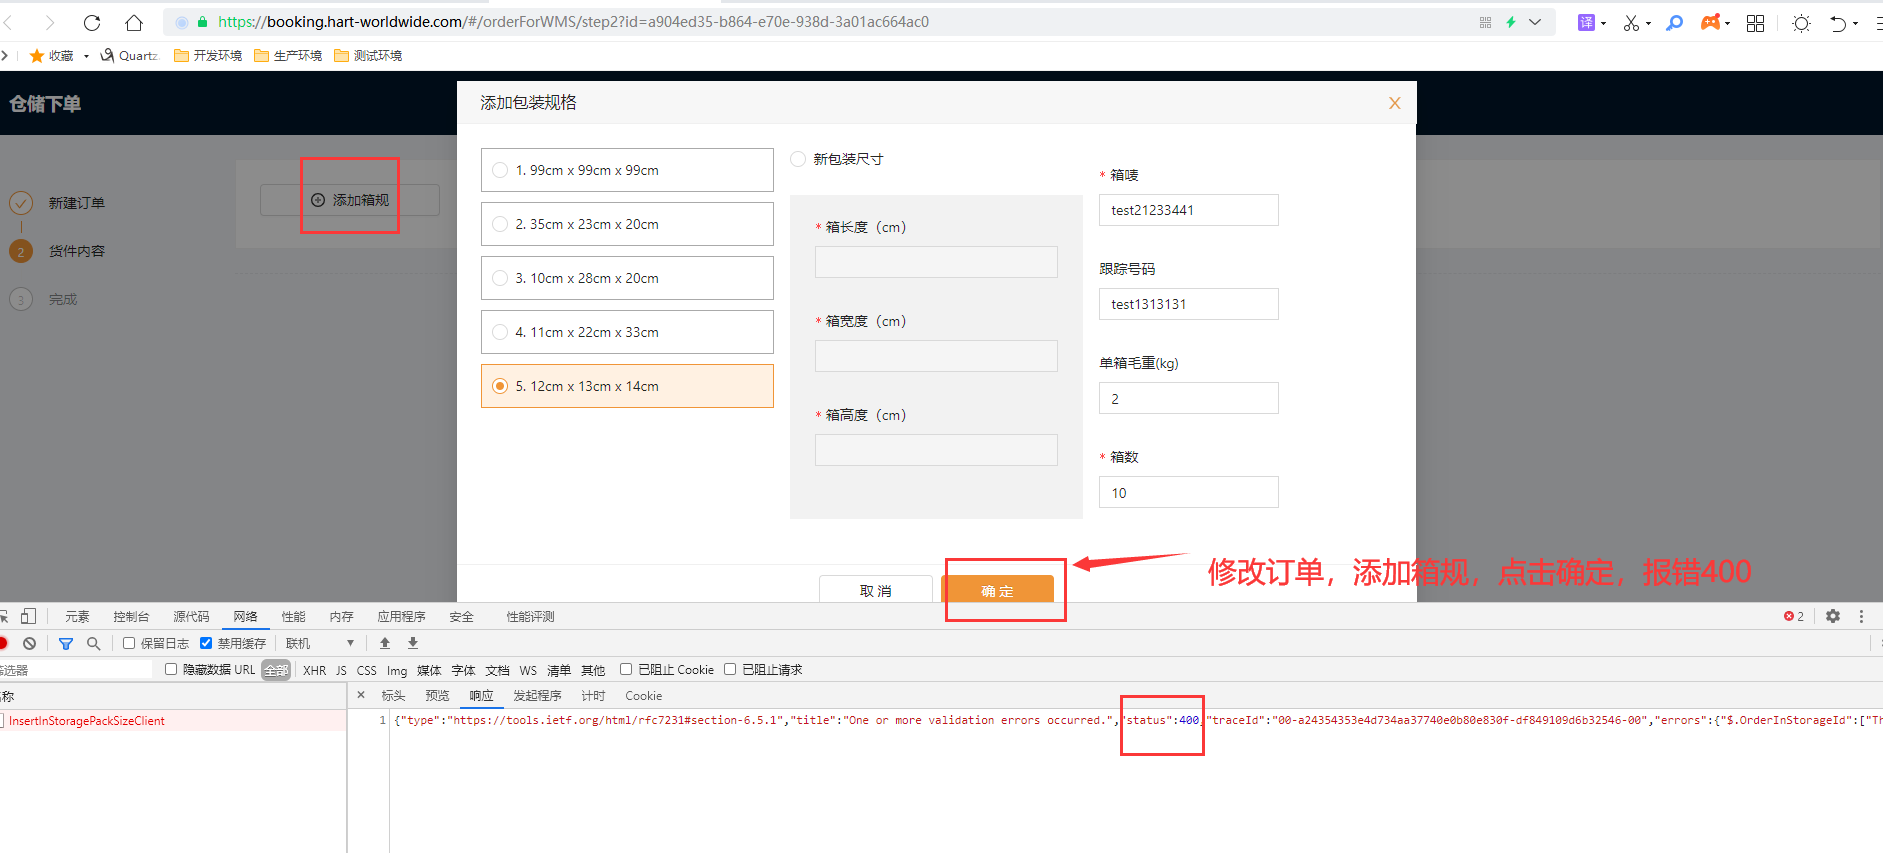
Task: Close the 添加包装规格 dialog
Action: 1394,103
